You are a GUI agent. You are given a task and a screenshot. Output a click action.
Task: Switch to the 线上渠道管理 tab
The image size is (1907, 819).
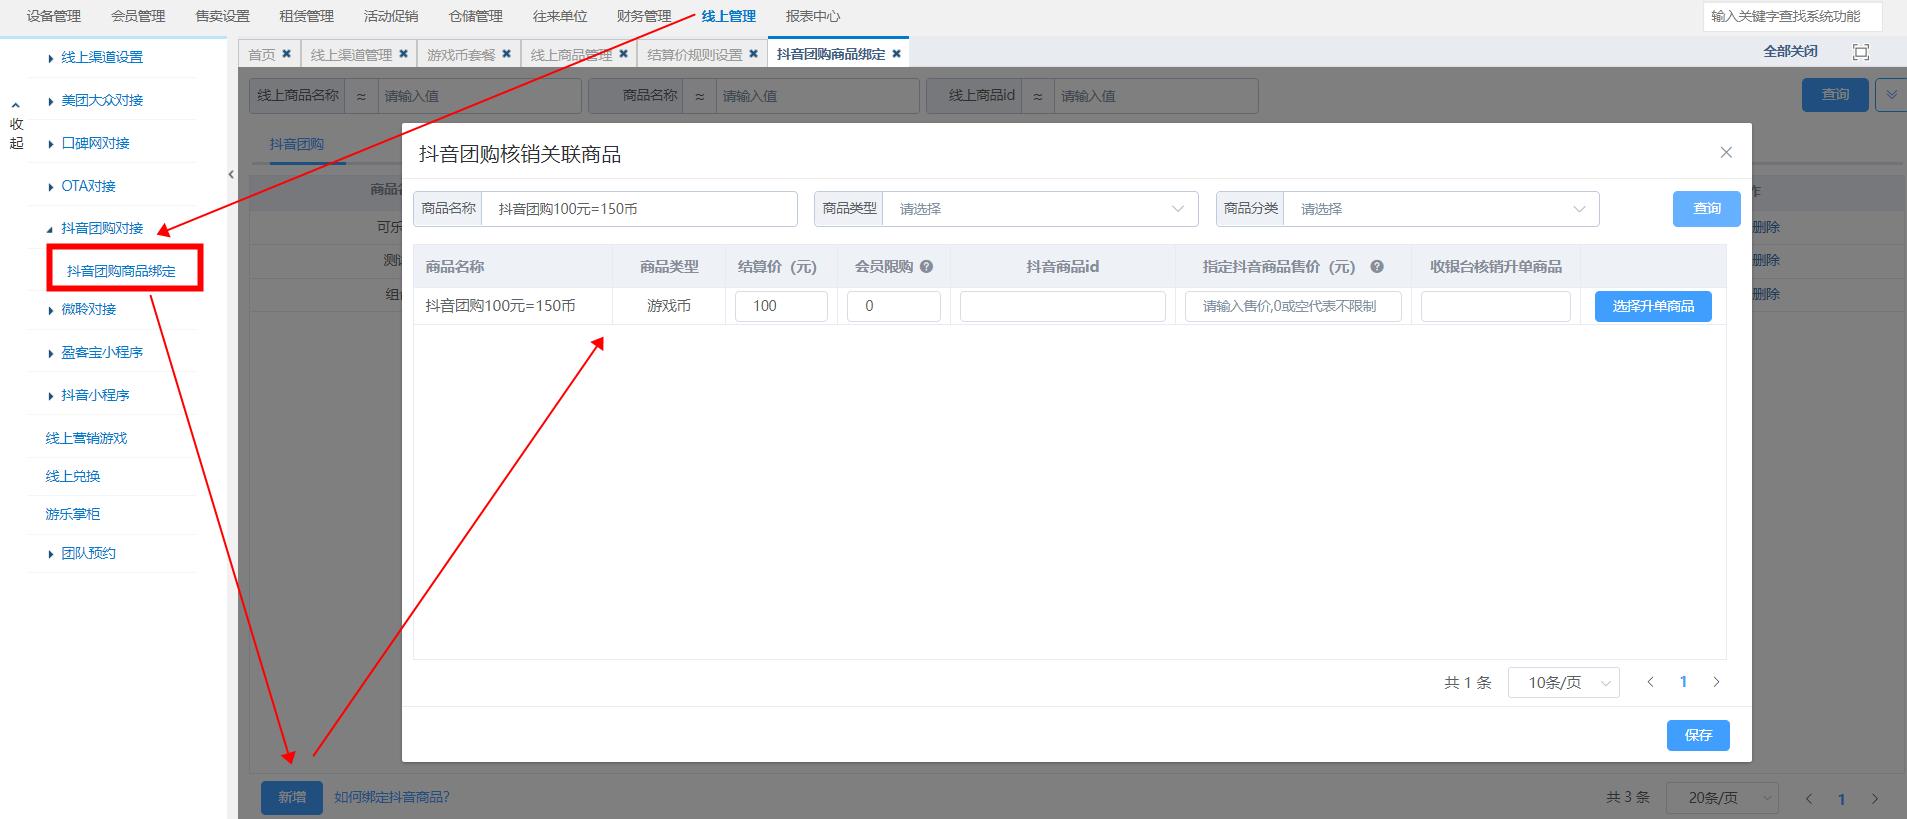(x=351, y=54)
